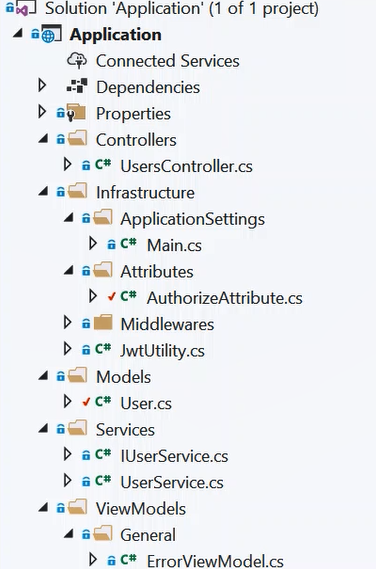Click the C# icon of UsersController.cs
Viewport: 376px width, 569px height.
tap(103, 165)
